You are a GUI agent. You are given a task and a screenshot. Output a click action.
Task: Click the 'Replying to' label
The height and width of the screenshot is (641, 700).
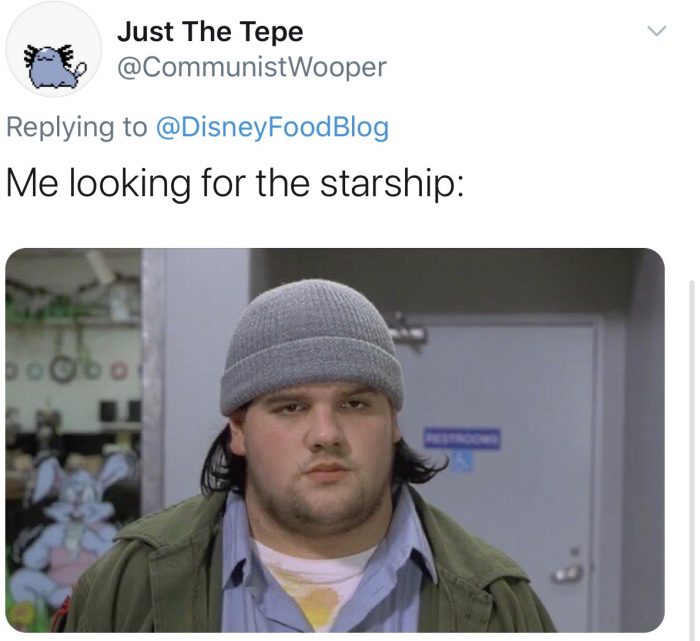coord(76,127)
